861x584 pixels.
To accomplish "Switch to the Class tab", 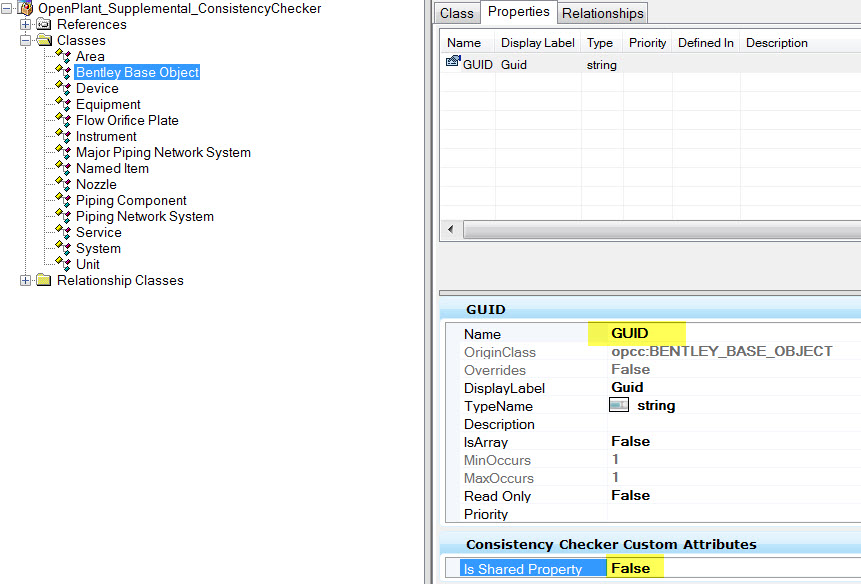I will pos(457,13).
